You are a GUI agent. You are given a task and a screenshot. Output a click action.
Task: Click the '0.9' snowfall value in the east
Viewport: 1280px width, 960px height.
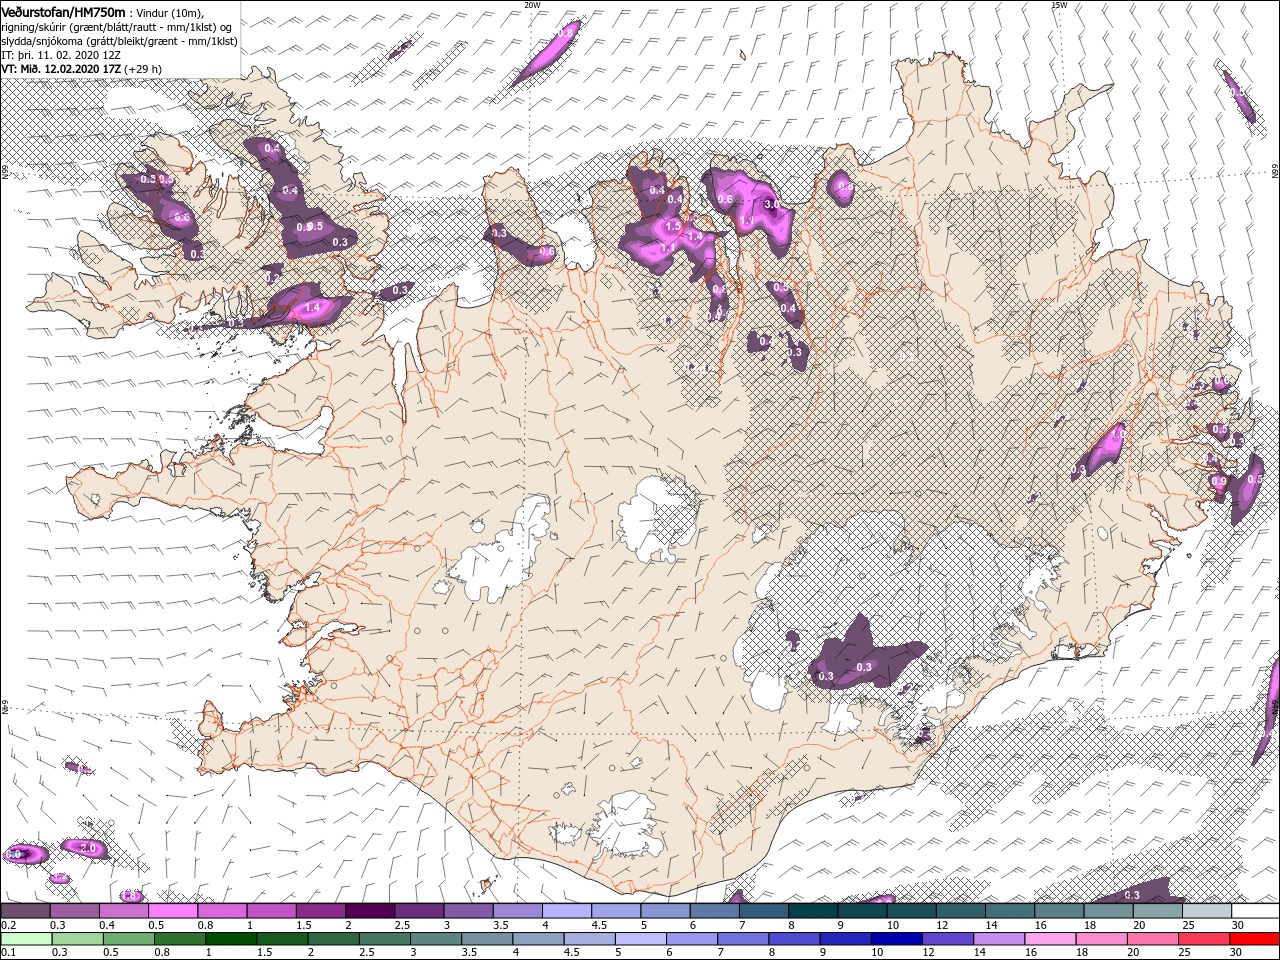click(1218, 481)
